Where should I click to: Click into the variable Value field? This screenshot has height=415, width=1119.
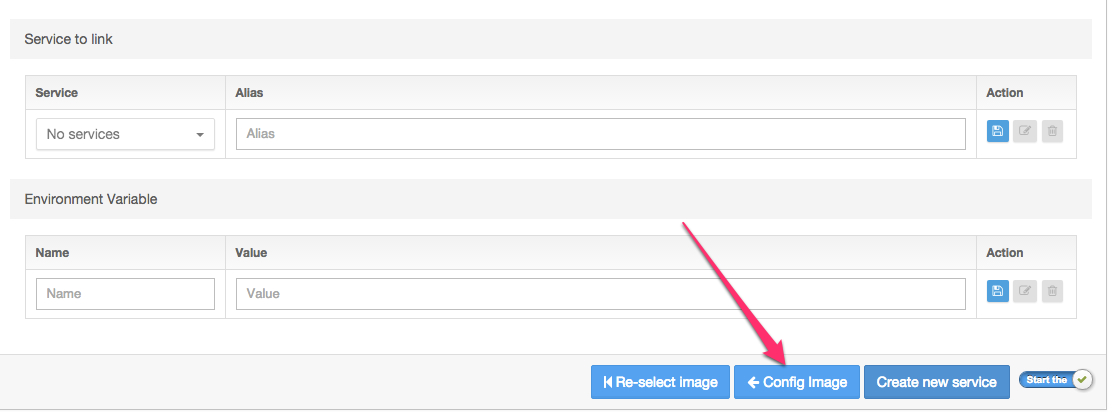pyautogui.click(x=601, y=294)
